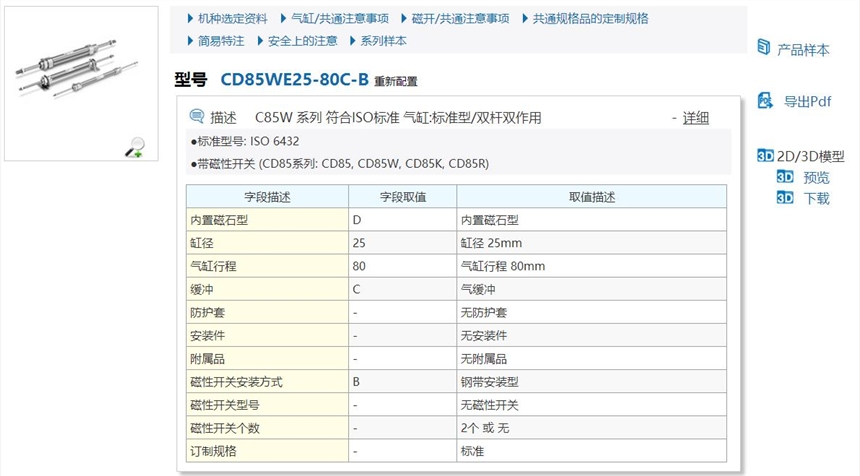The width and height of the screenshot is (860, 476).
Task: Click the model number CD85WE25-80C-B
Action: (x=295, y=80)
